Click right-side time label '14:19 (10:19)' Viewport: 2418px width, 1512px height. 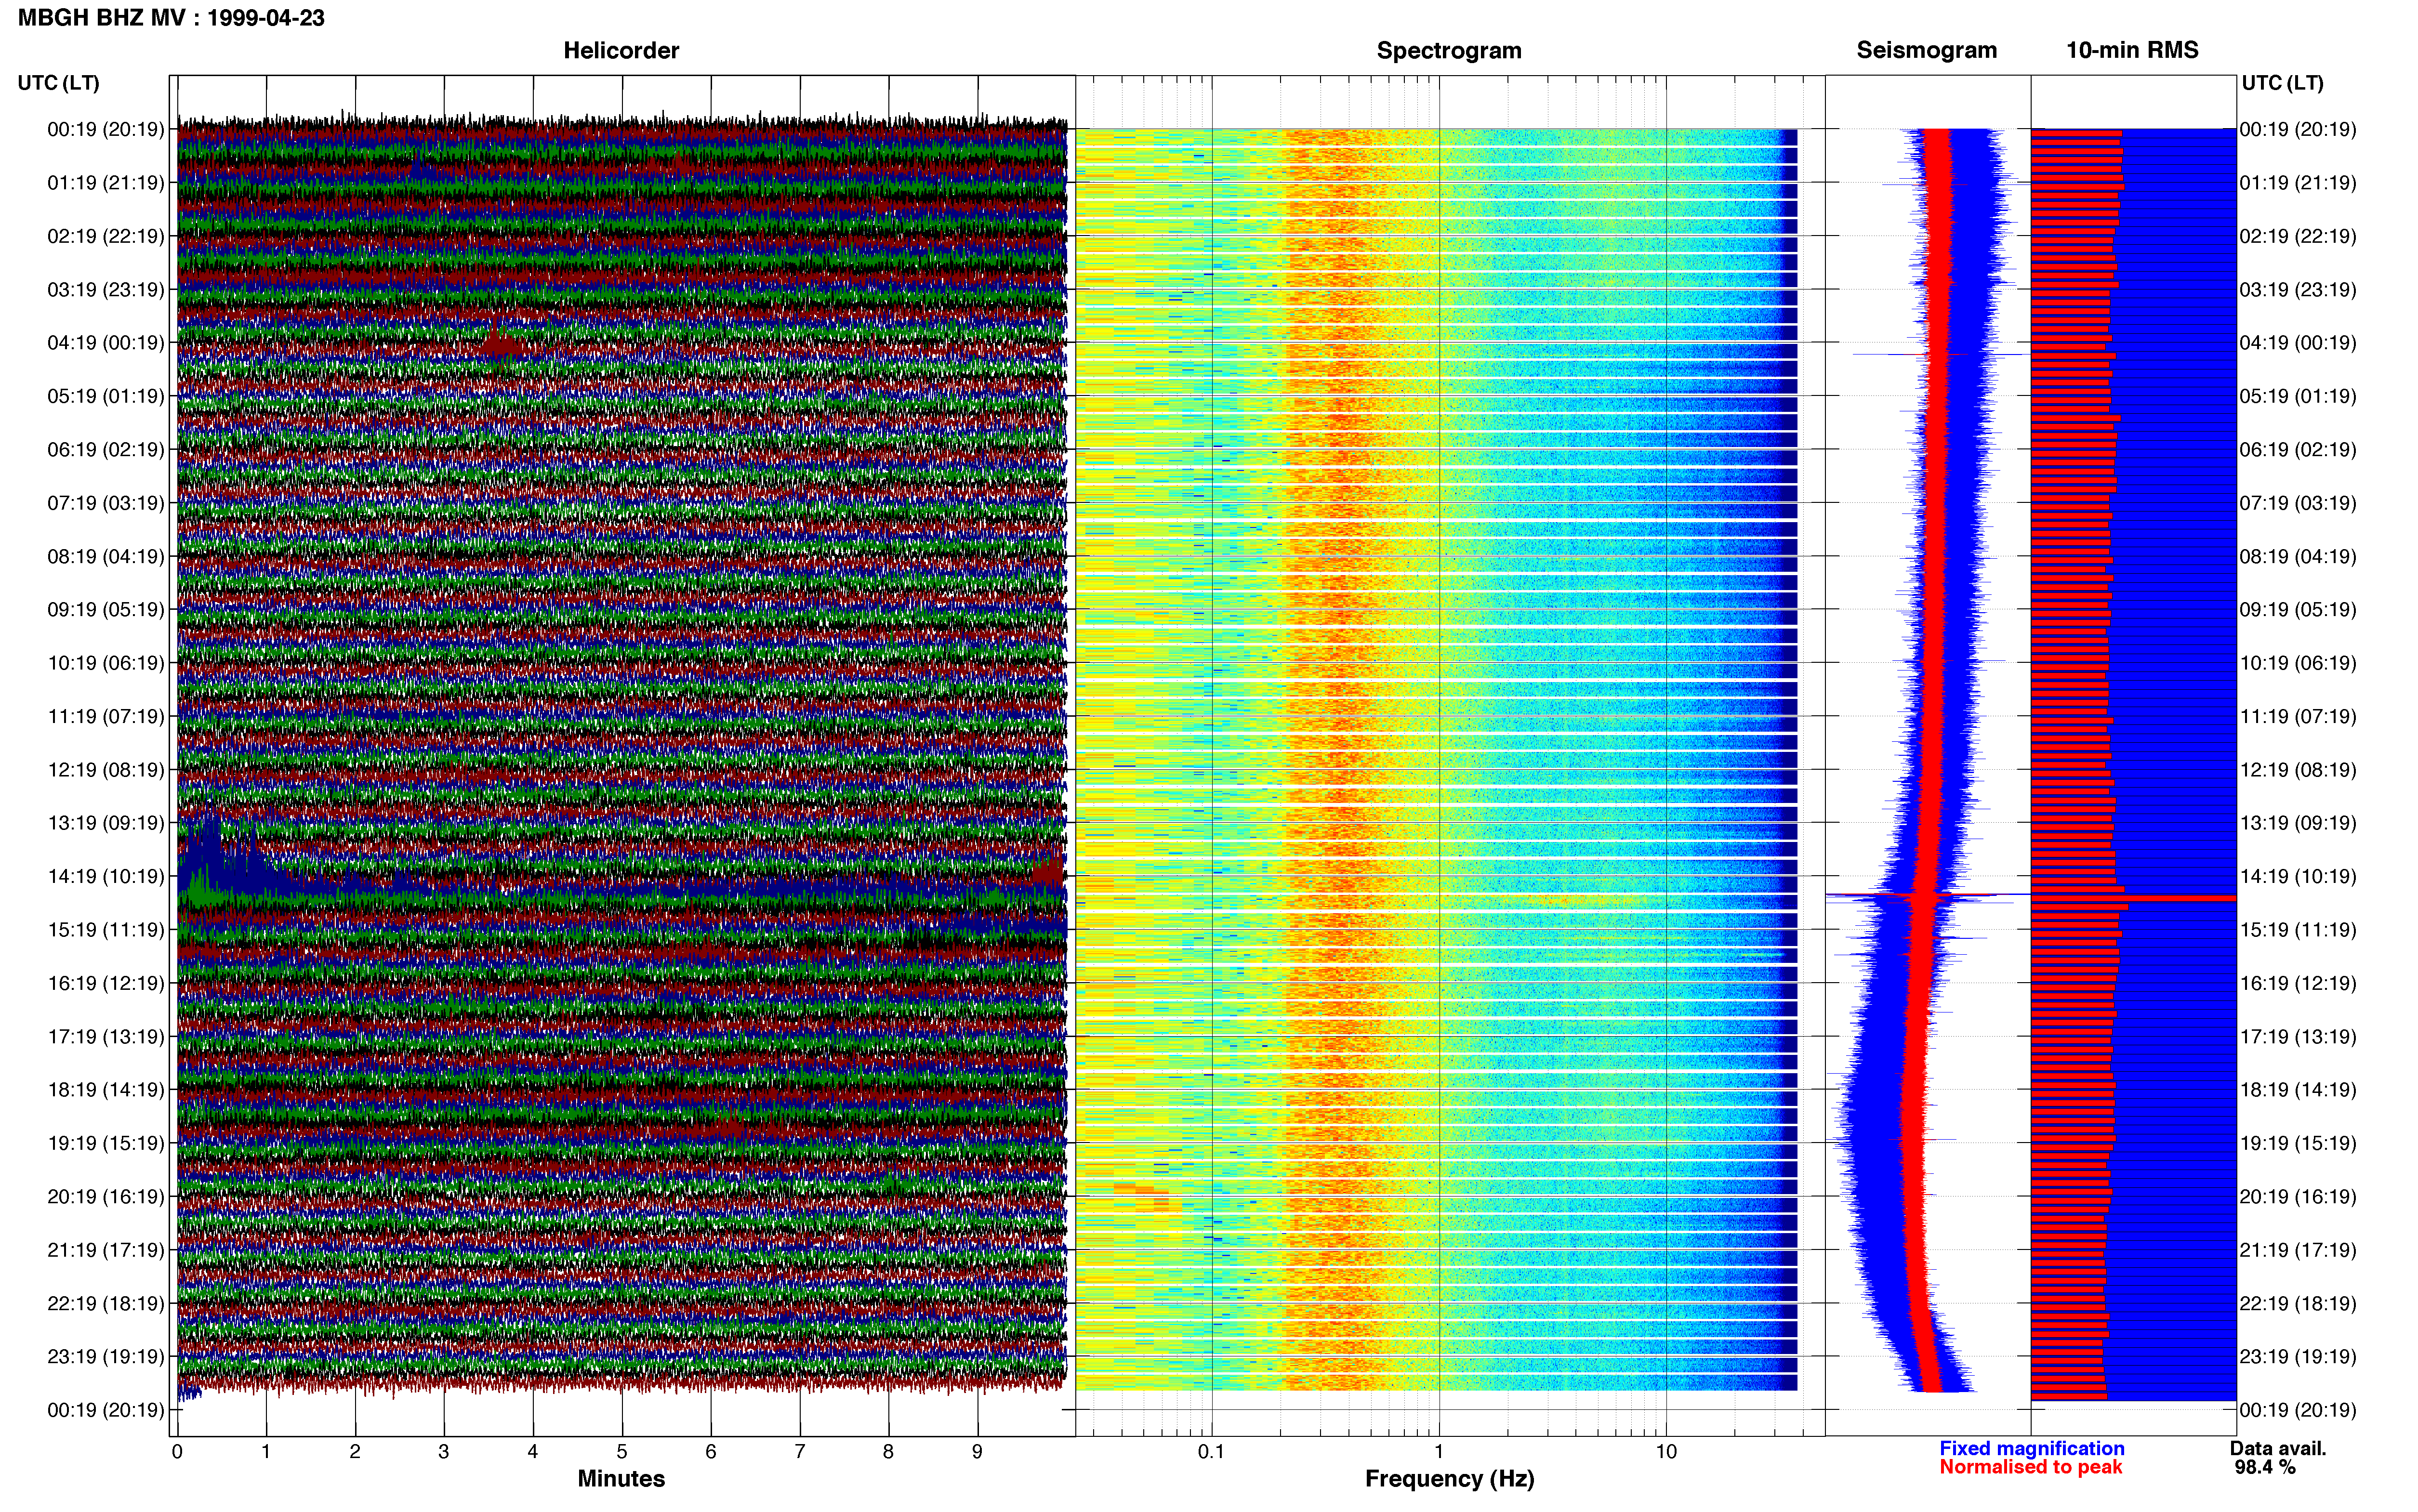pos(2298,876)
